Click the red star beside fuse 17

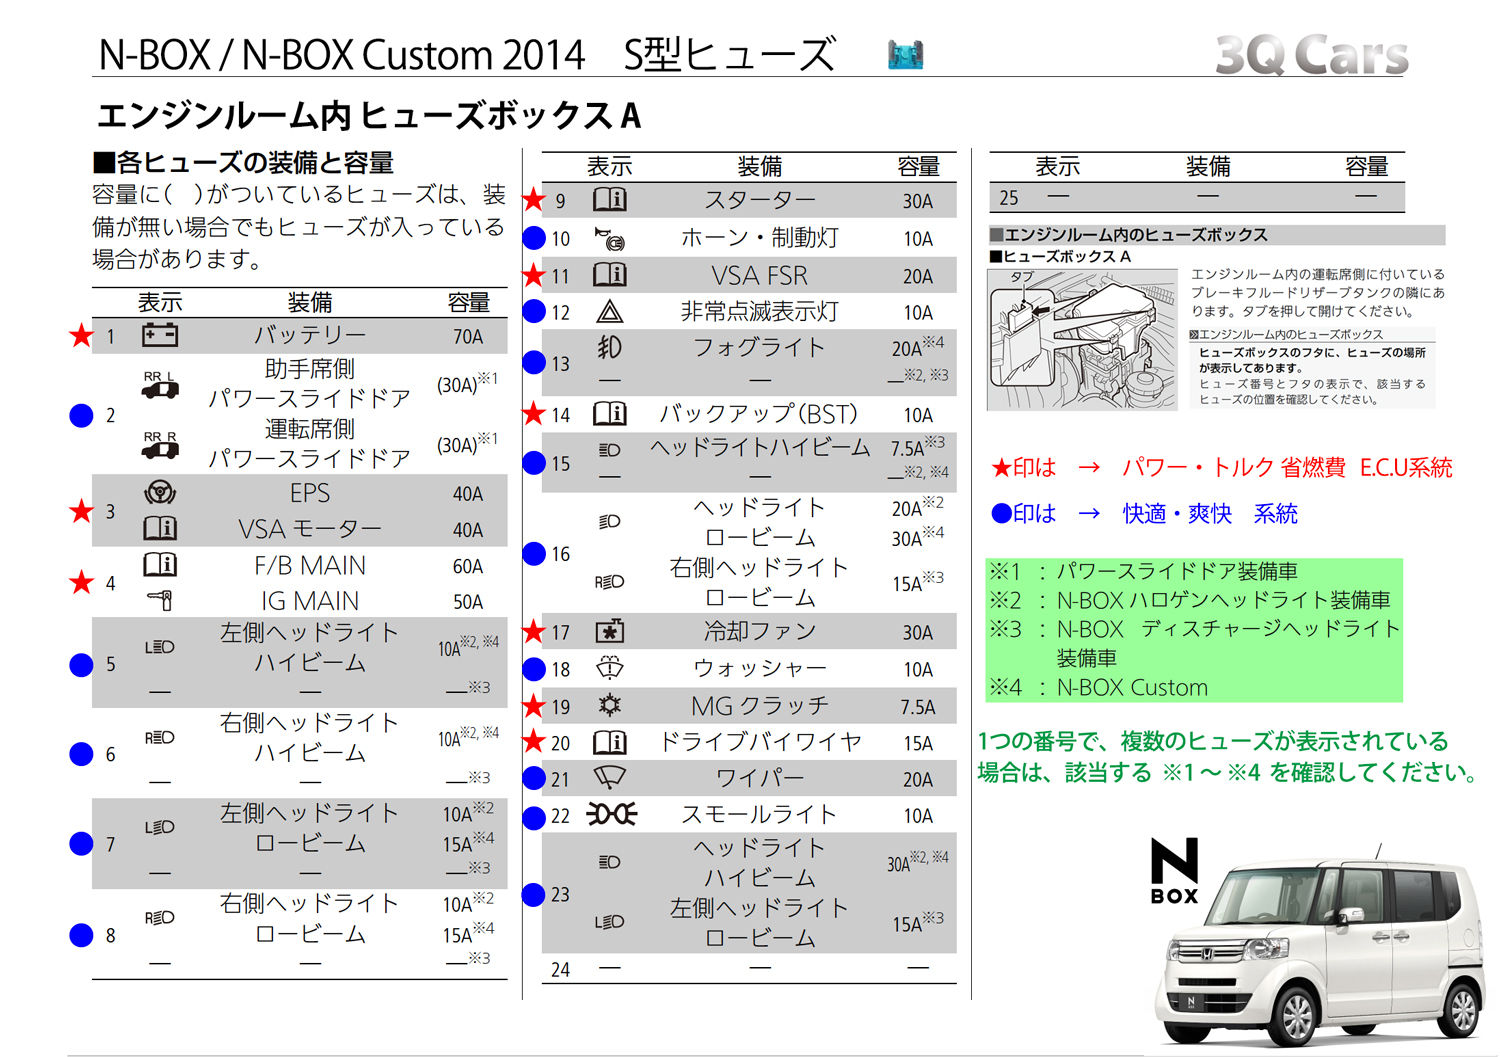[x=534, y=631]
